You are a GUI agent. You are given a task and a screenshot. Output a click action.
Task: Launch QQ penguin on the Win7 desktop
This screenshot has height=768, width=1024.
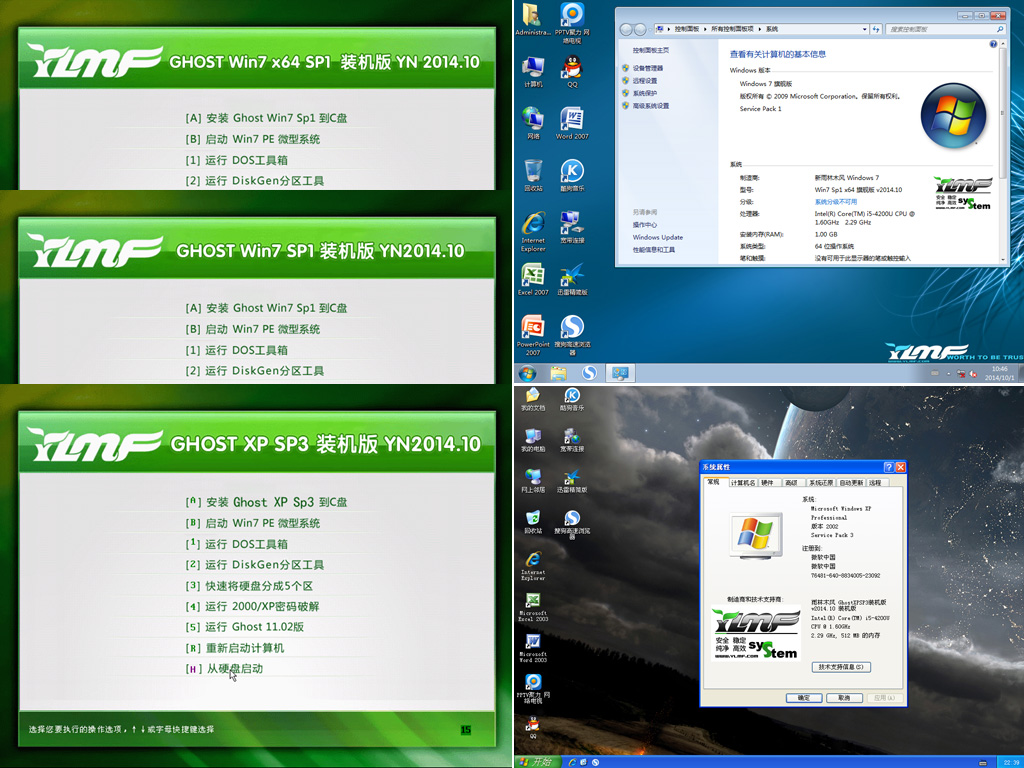tap(572, 71)
